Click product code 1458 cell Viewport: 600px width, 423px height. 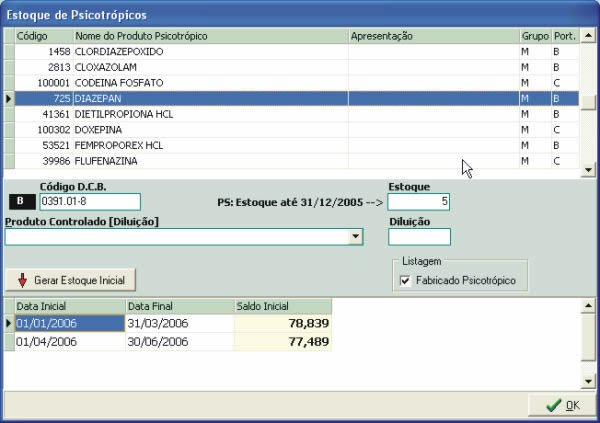44,52
